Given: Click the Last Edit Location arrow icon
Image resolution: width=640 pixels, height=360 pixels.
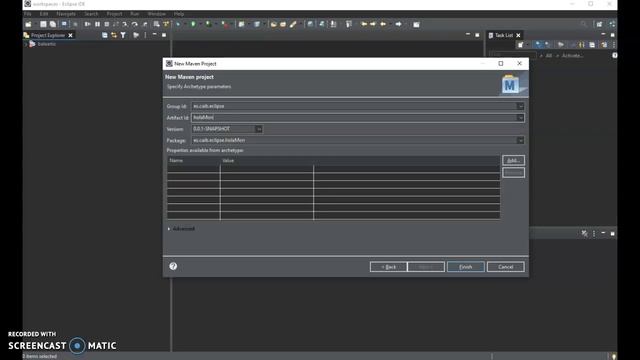Looking at the screenshot, I should coord(364,24).
